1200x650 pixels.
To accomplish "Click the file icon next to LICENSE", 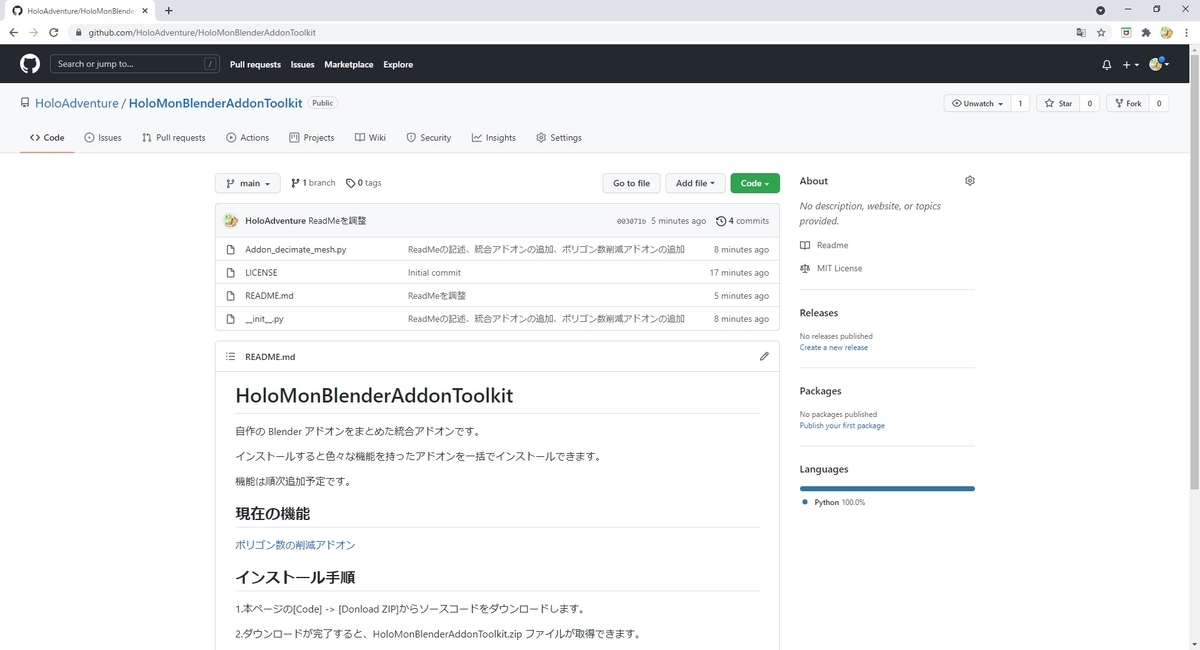I will (231, 272).
